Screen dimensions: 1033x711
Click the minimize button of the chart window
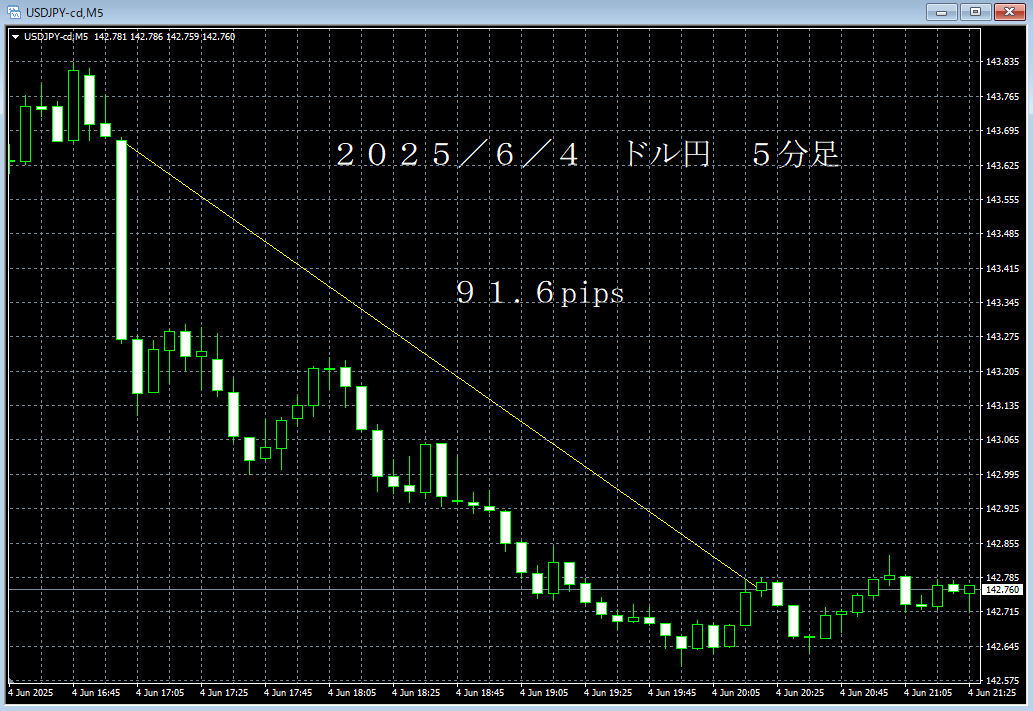click(x=941, y=13)
